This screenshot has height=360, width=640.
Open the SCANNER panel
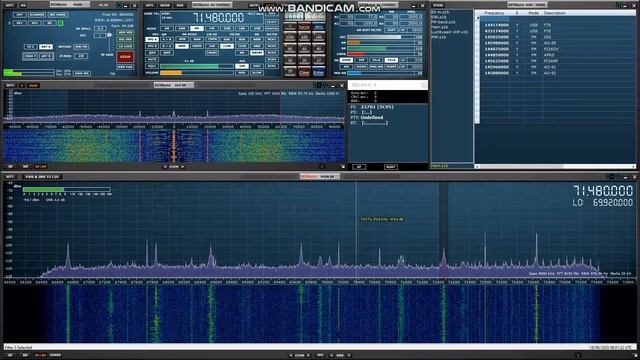pyautogui.click(x=37, y=15)
